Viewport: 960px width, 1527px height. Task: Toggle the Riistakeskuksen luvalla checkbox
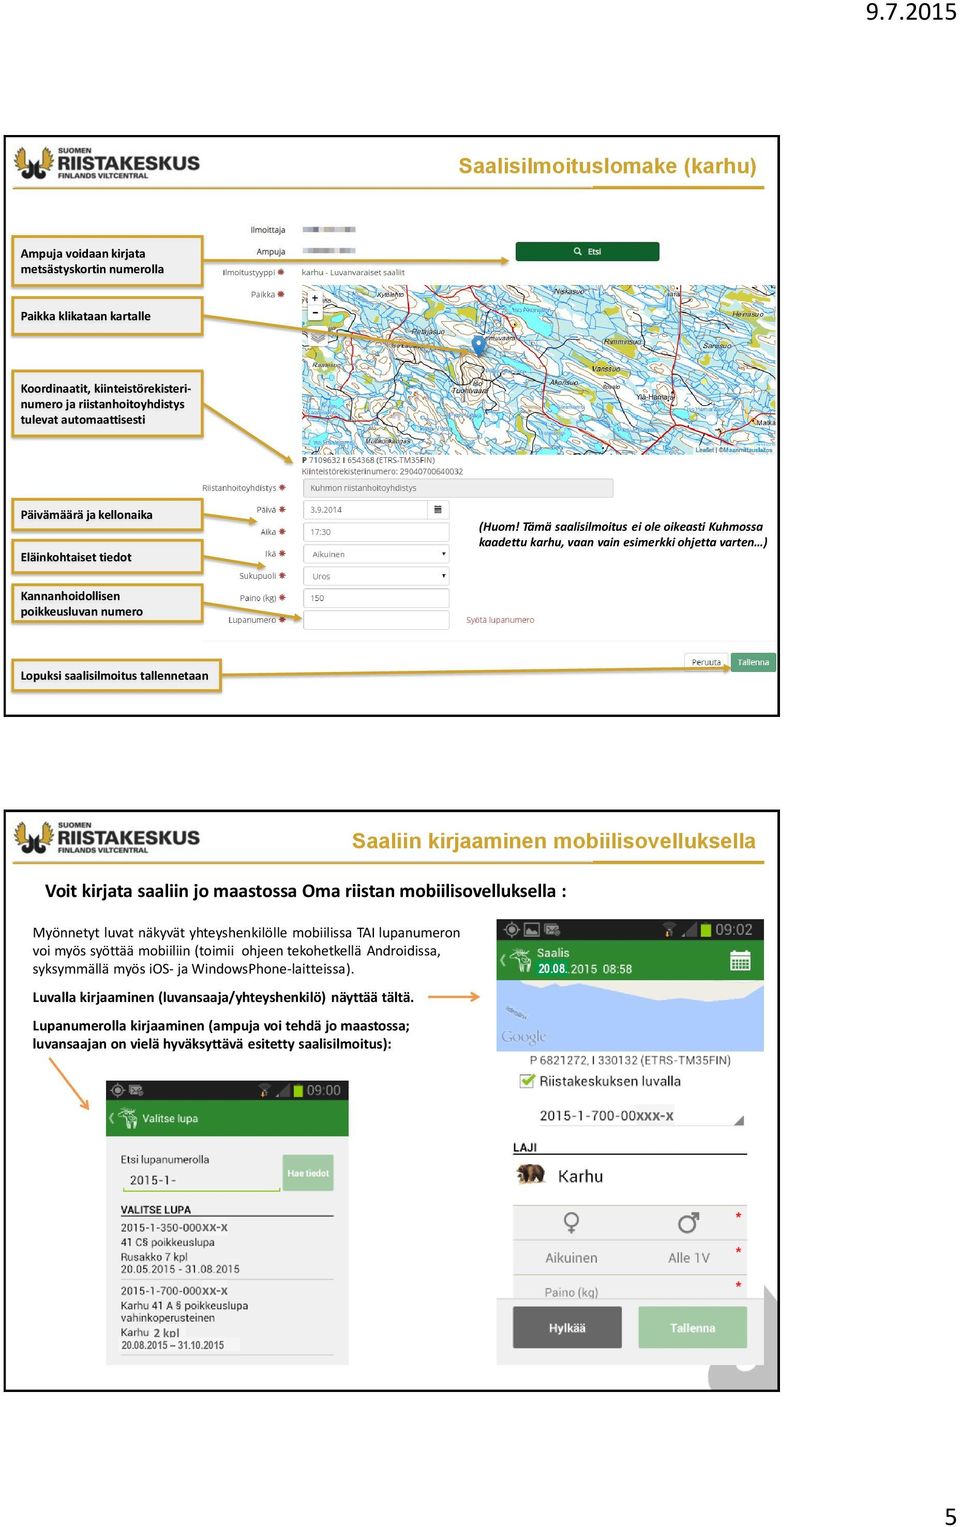[x=527, y=1081]
